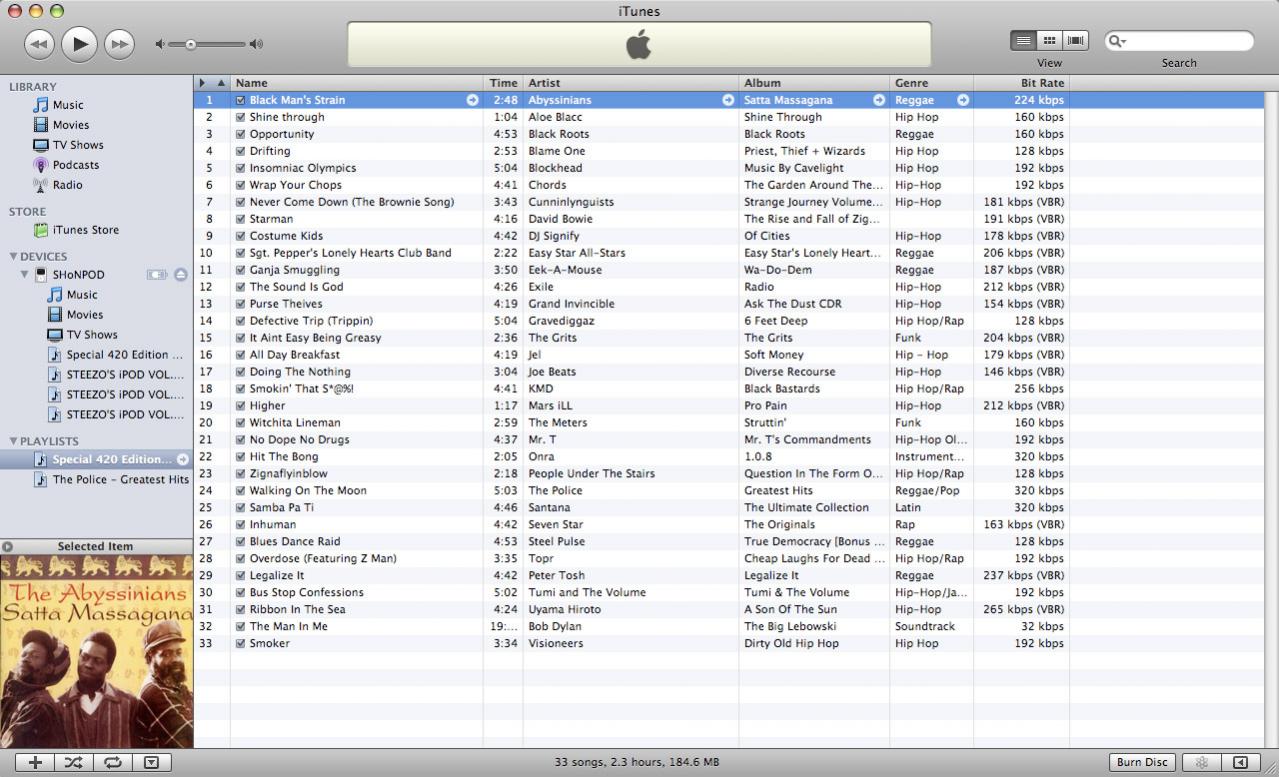Sort by the Bit Rate column header
This screenshot has height=777, width=1279.
click(x=1021, y=83)
